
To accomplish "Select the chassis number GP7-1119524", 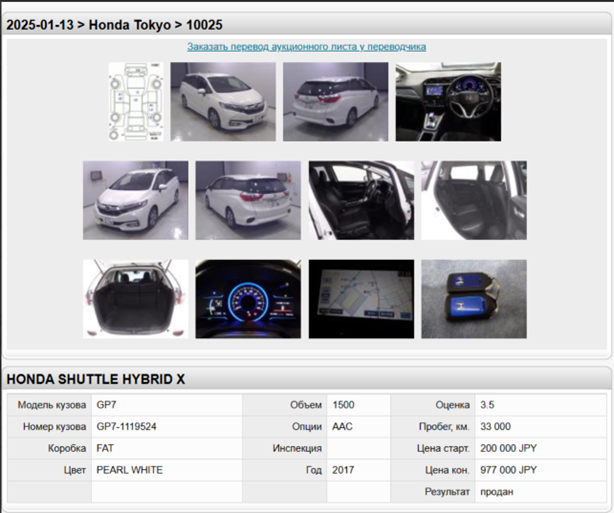I will click(126, 426).
